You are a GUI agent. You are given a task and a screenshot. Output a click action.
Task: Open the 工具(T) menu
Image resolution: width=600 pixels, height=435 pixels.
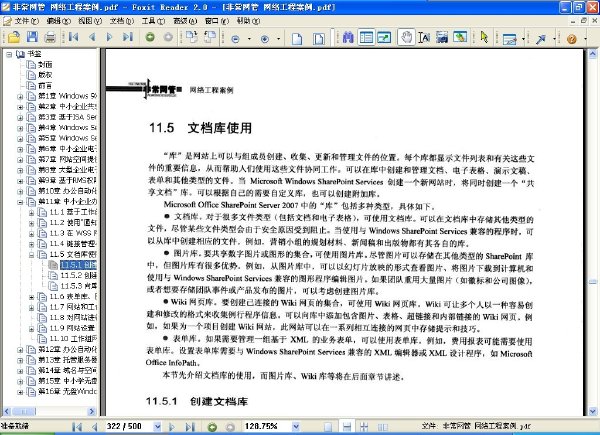pos(153,21)
